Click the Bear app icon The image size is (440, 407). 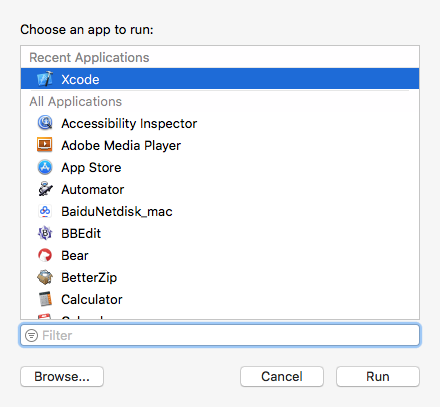point(45,255)
